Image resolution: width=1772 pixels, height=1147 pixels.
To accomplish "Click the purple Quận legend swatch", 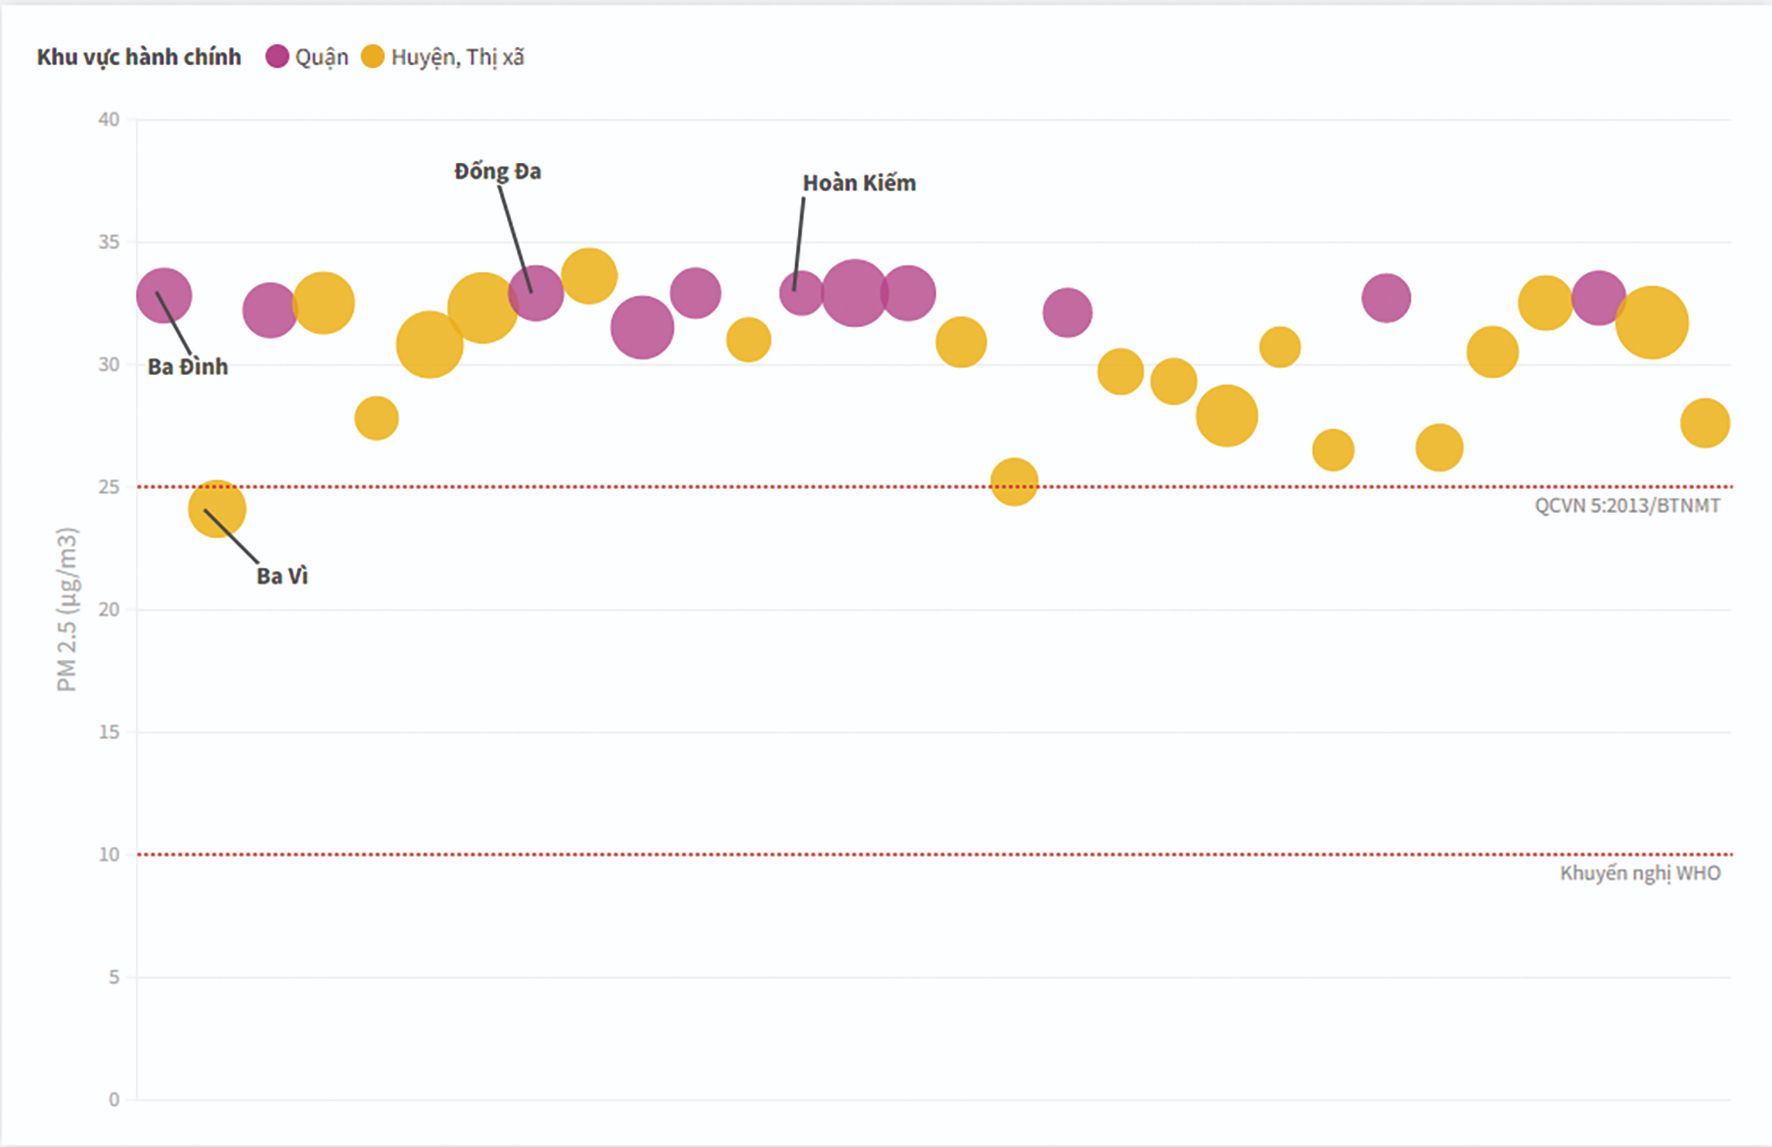I will click(x=277, y=57).
